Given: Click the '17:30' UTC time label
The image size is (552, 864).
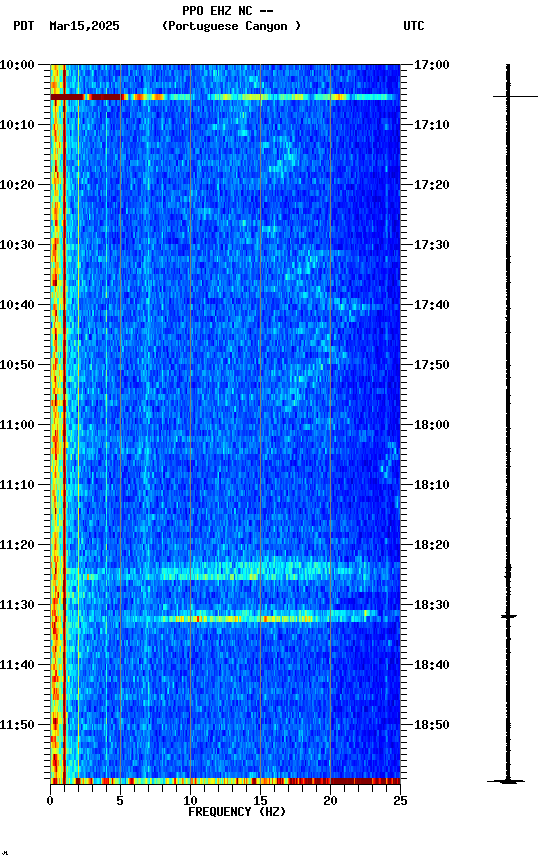Looking at the screenshot, I should (x=431, y=245).
